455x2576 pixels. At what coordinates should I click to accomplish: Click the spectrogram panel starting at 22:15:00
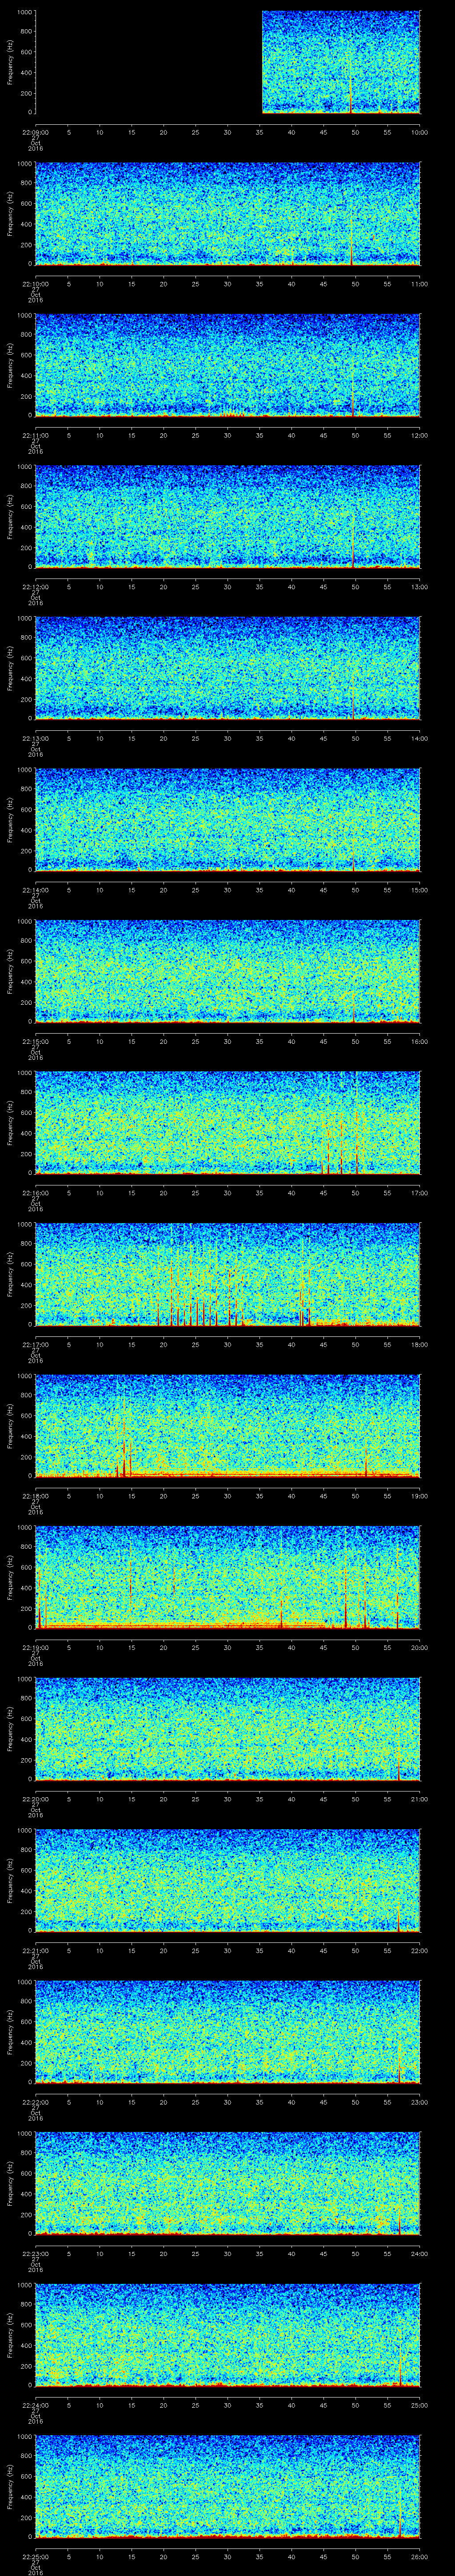228,971
